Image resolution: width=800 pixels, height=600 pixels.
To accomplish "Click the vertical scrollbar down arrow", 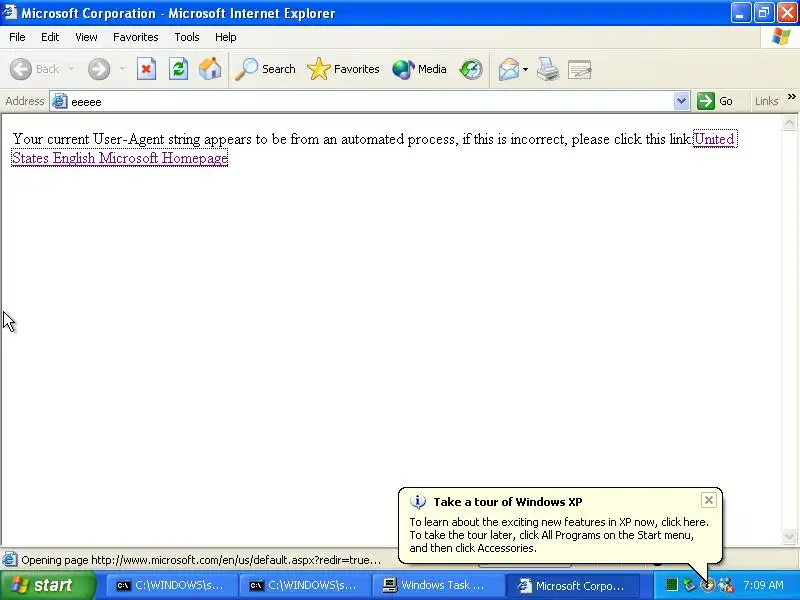I will [789, 536].
